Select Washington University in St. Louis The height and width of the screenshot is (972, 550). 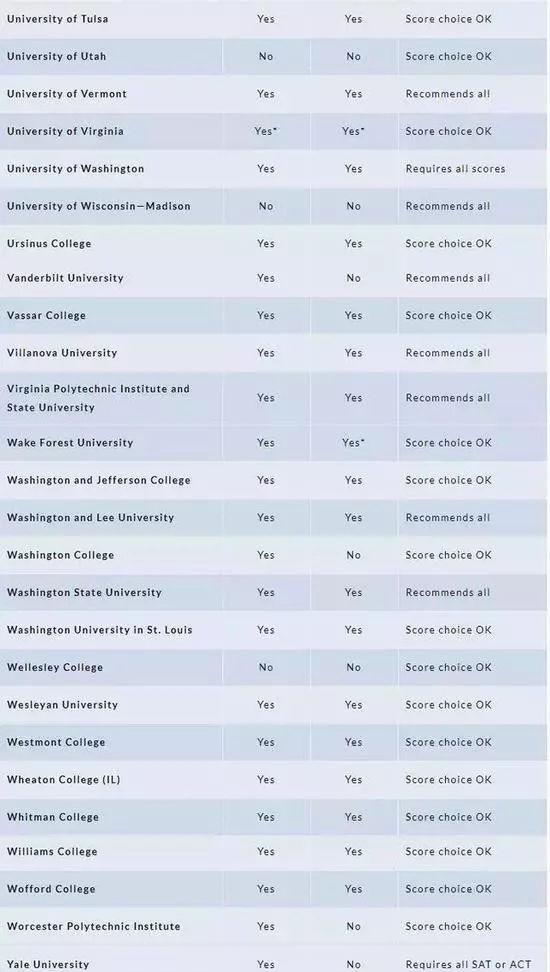[x=100, y=630]
